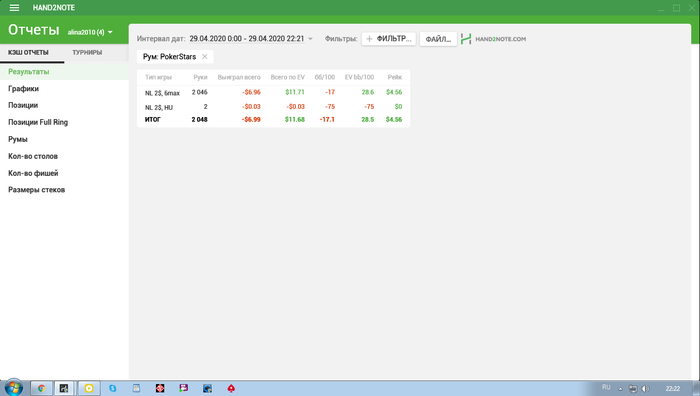Viewport: 700px width, 396px height.
Task: Click the ФАЙЛ button
Action: [438, 39]
